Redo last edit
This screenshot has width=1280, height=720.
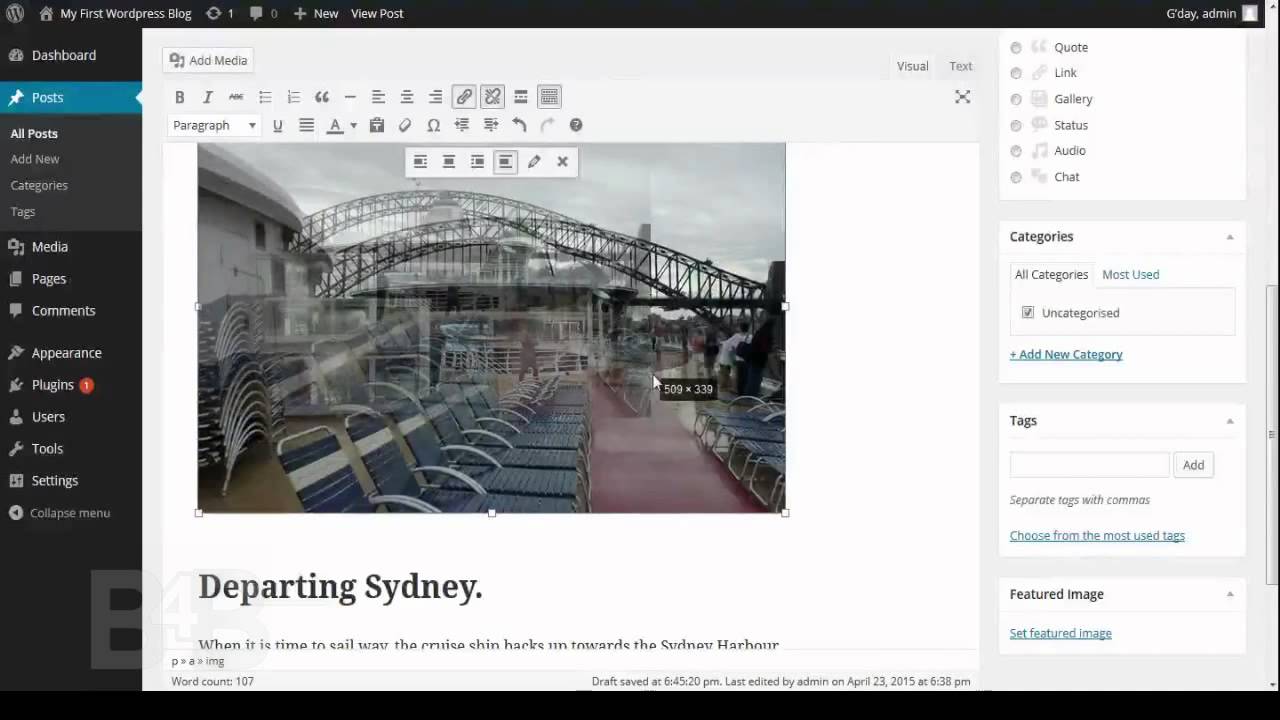(x=547, y=125)
